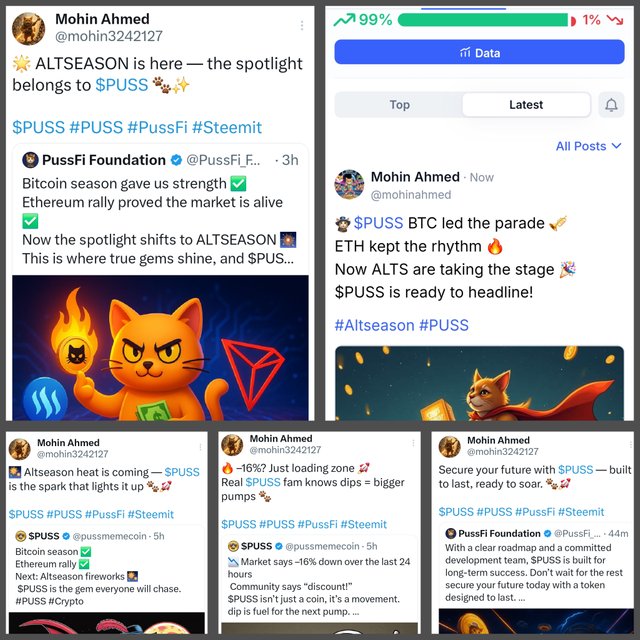Viewport: 640px width, 640px height.
Task: Click Mohin Ahmed avatar beside @mohinahmed
Action: (349, 184)
